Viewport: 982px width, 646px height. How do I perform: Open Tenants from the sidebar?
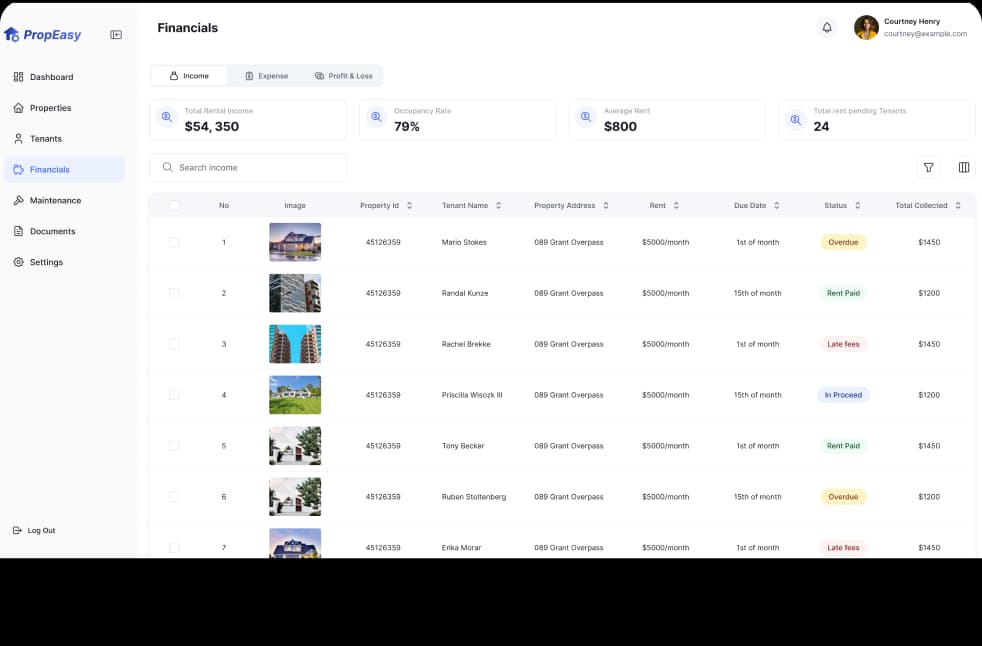tap(64, 138)
